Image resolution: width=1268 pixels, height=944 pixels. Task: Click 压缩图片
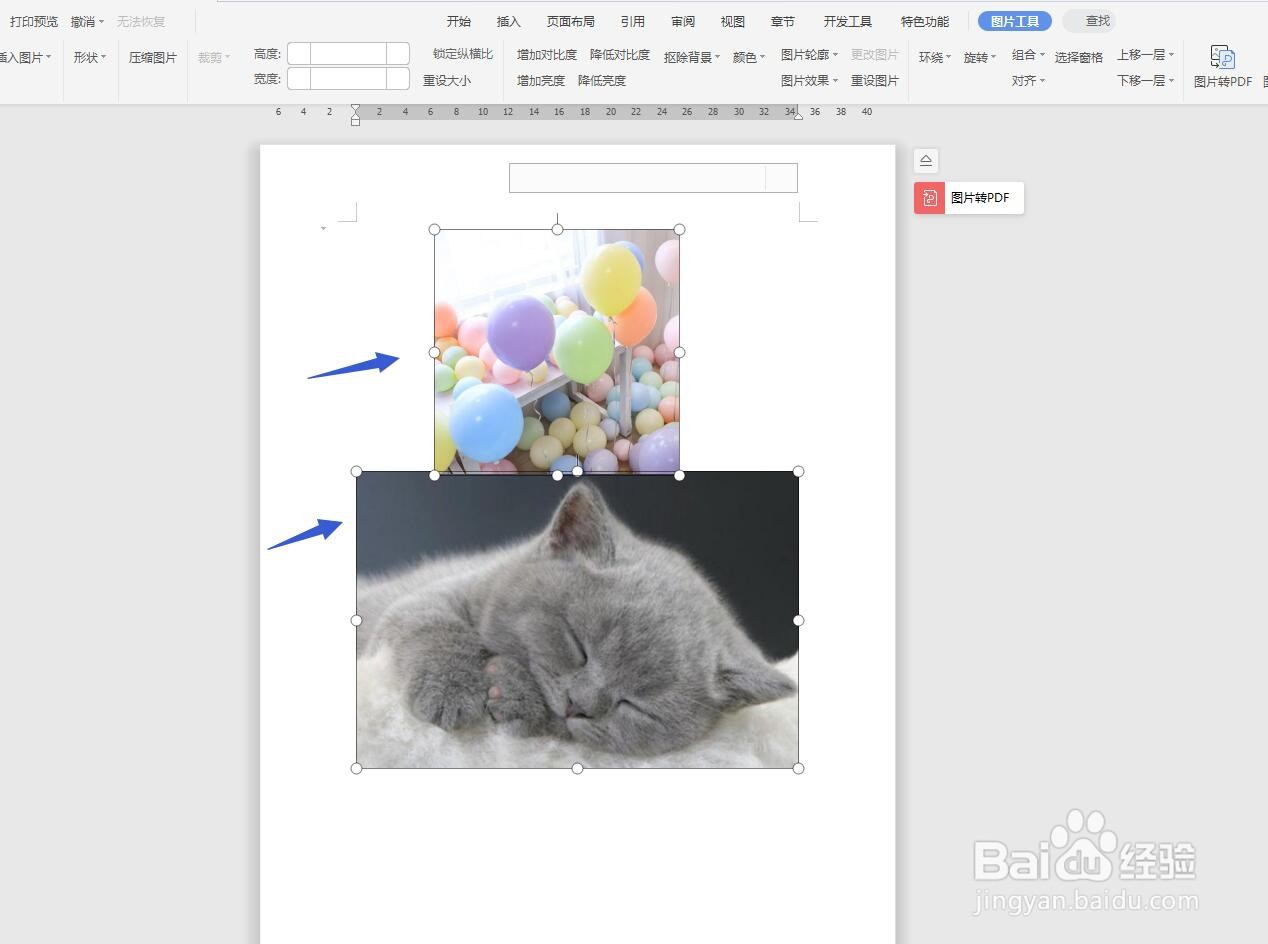coord(153,57)
